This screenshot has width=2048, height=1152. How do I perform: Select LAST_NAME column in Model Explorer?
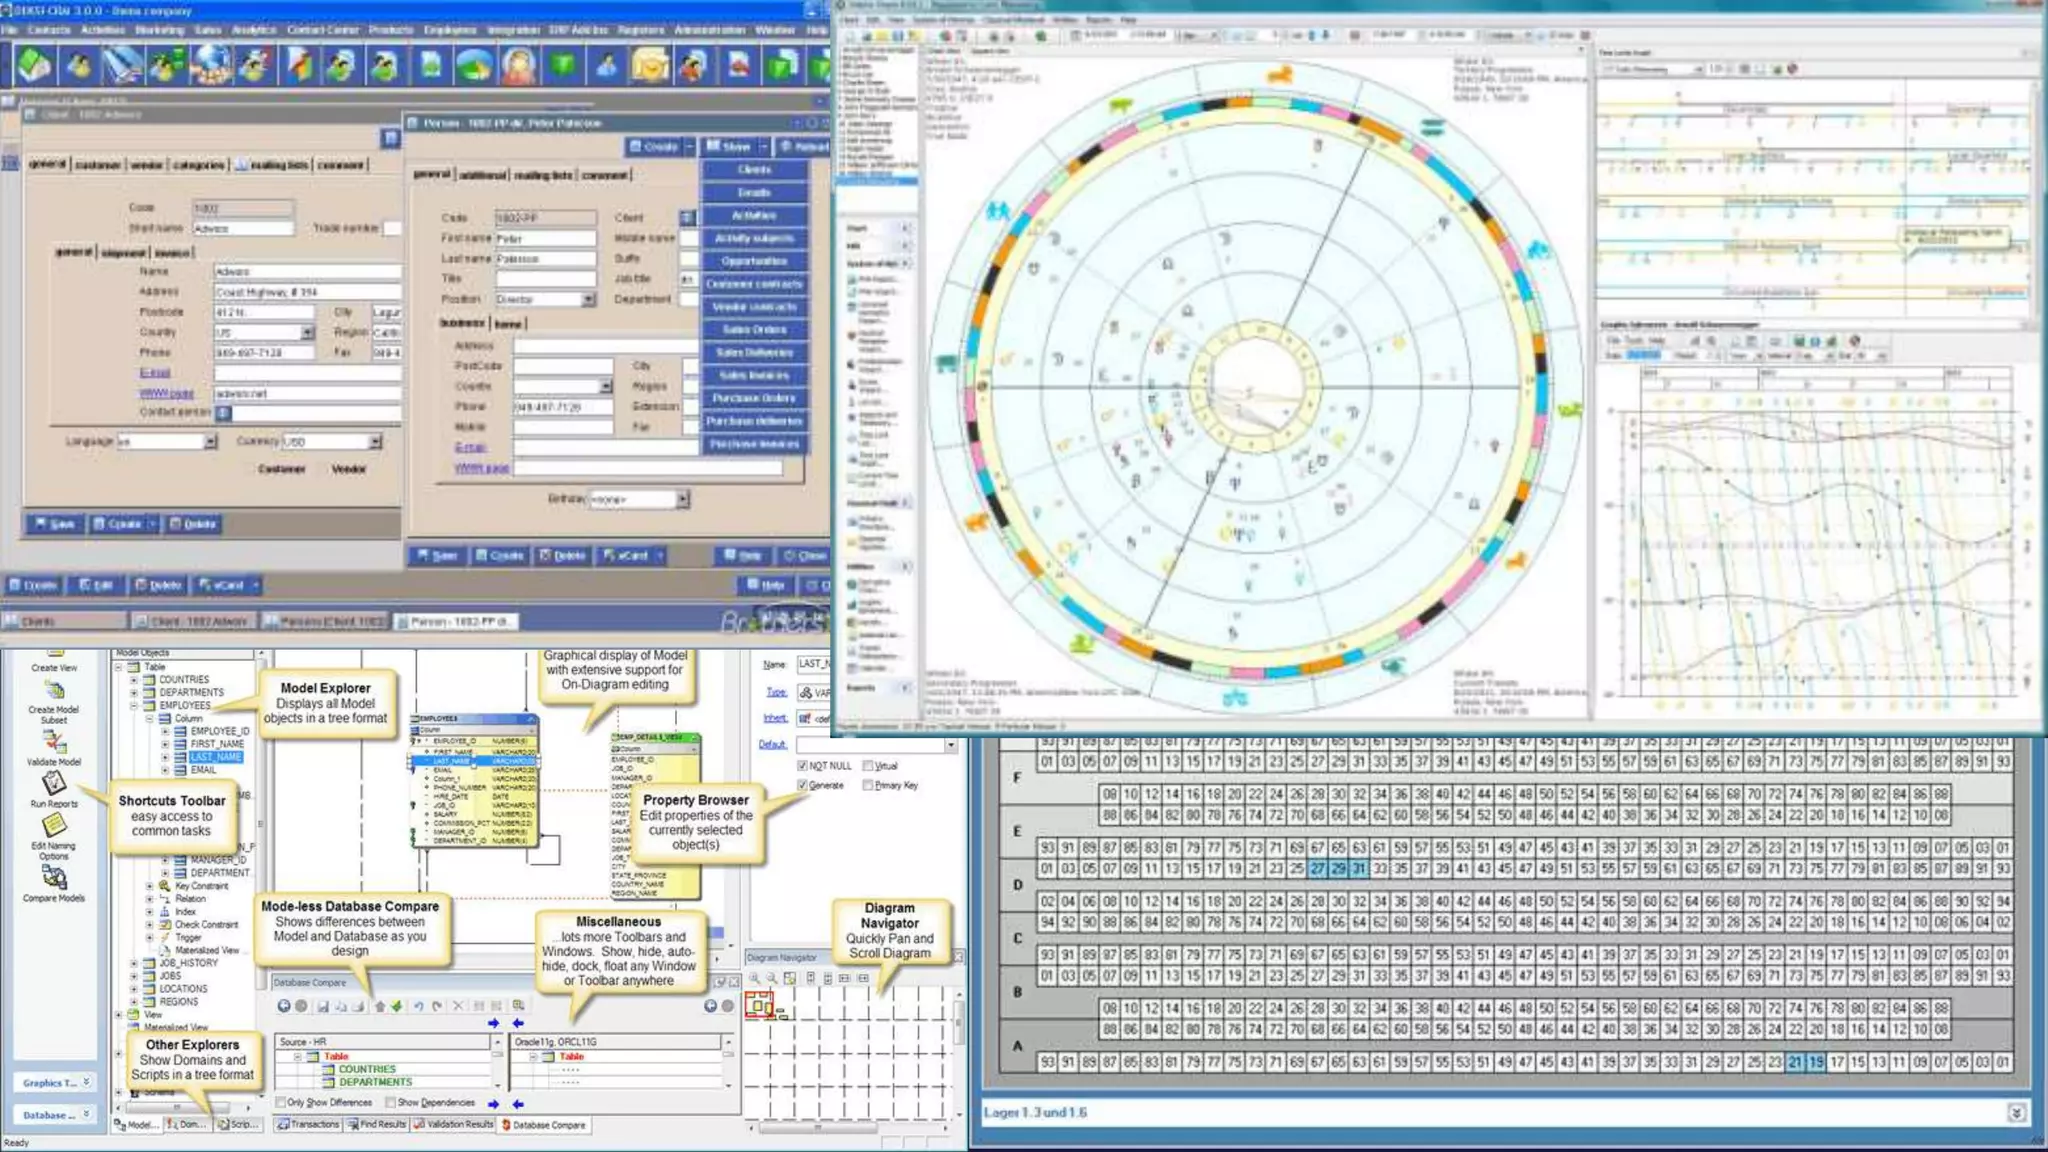coord(216,757)
